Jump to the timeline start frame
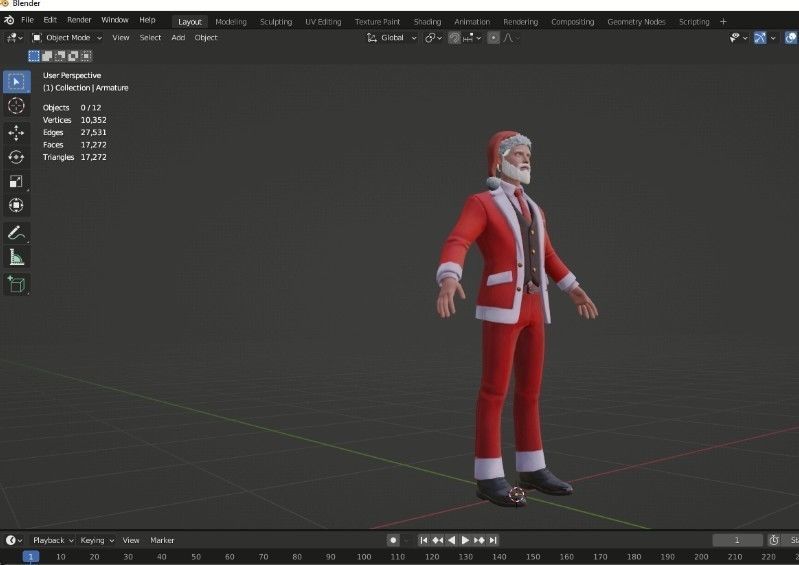This screenshot has height=565, width=799. (423, 540)
